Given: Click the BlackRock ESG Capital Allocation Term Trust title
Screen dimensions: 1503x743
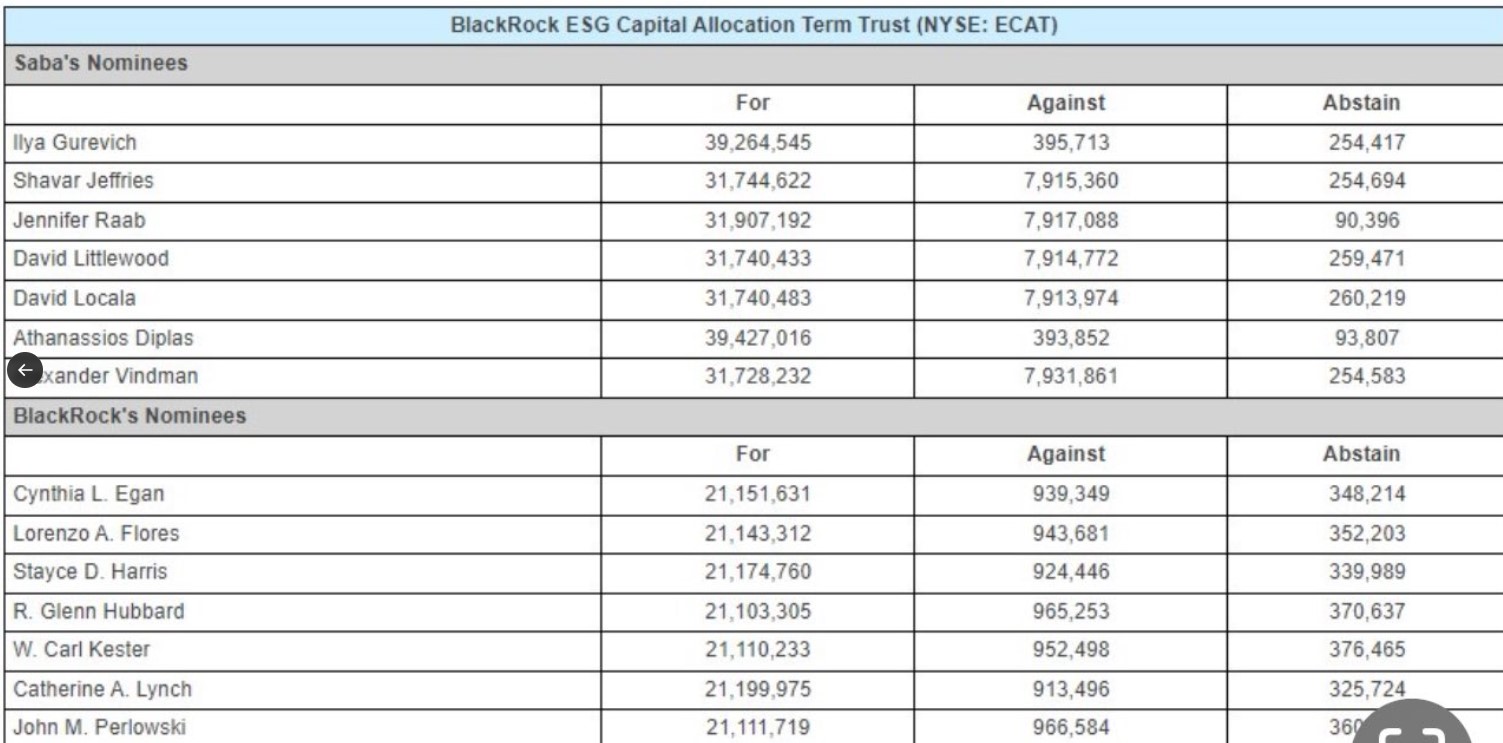Looking at the screenshot, I should 753,25.
